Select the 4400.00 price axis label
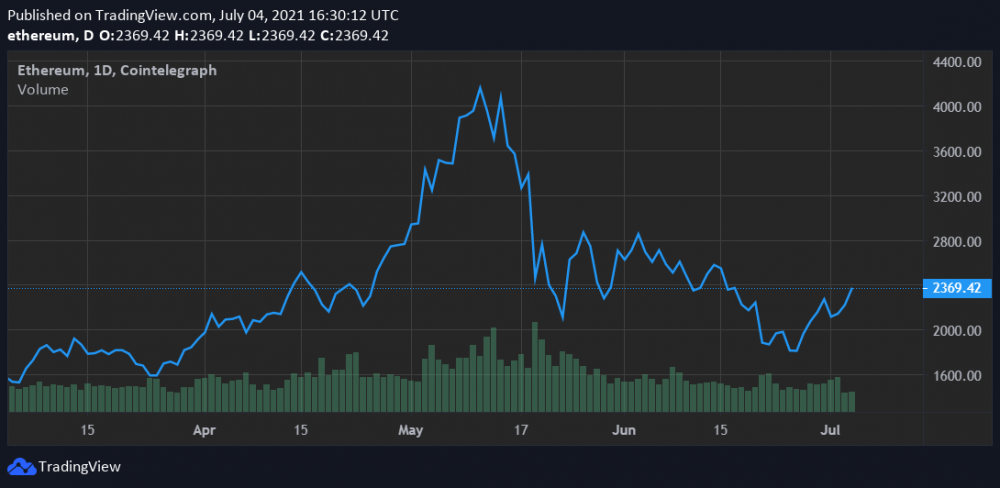Image resolution: width=1000 pixels, height=488 pixels. tap(957, 63)
